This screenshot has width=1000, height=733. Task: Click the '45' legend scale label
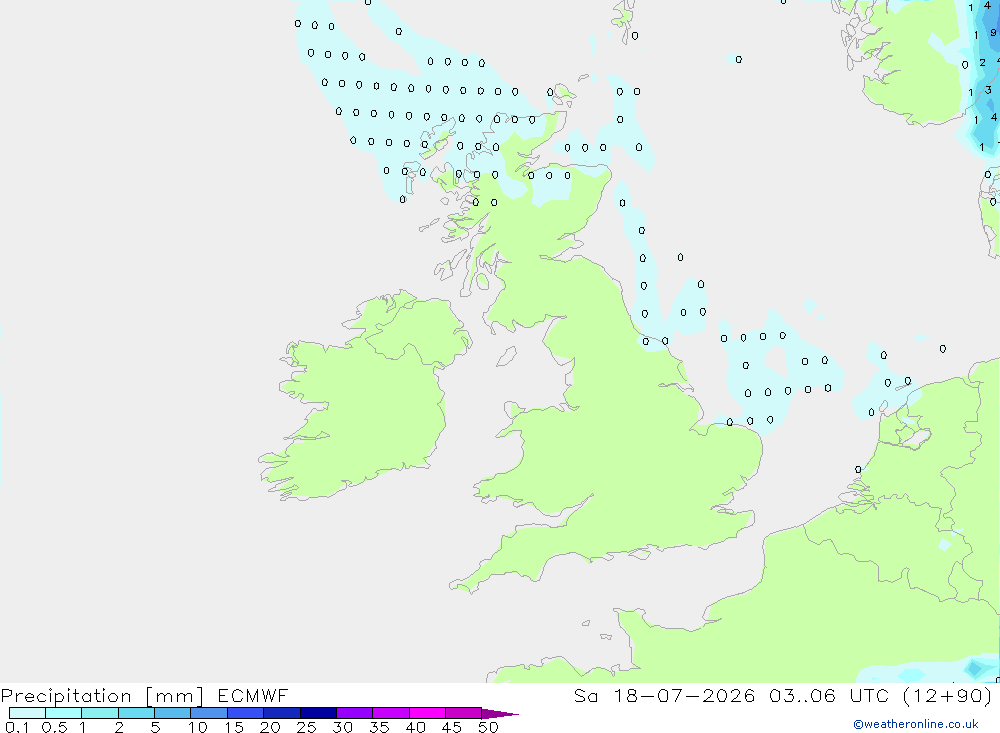tap(452, 727)
